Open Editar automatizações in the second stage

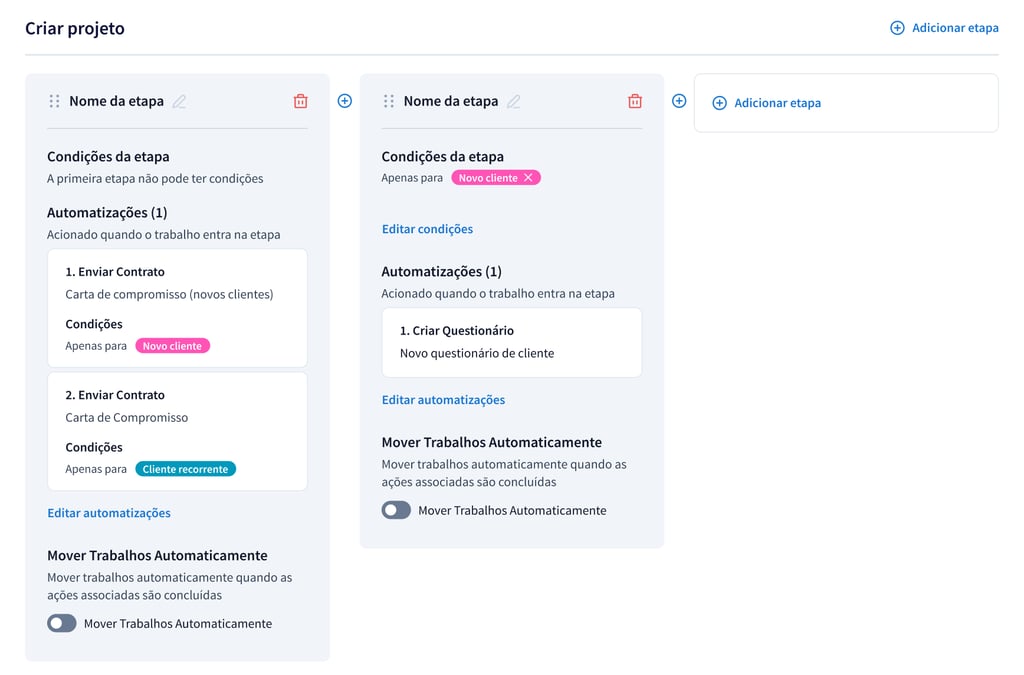pyautogui.click(x=443, y=400)
